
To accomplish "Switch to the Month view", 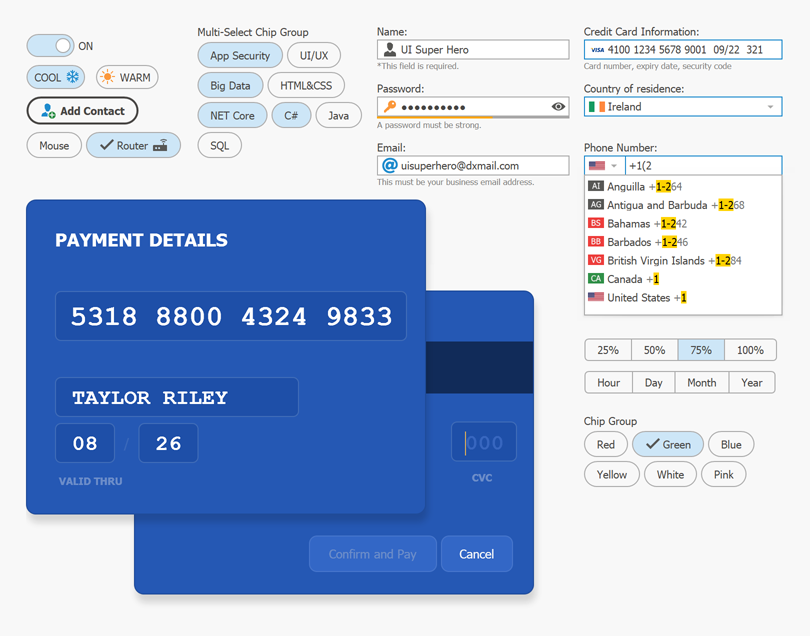I will [x=701, y=382].
